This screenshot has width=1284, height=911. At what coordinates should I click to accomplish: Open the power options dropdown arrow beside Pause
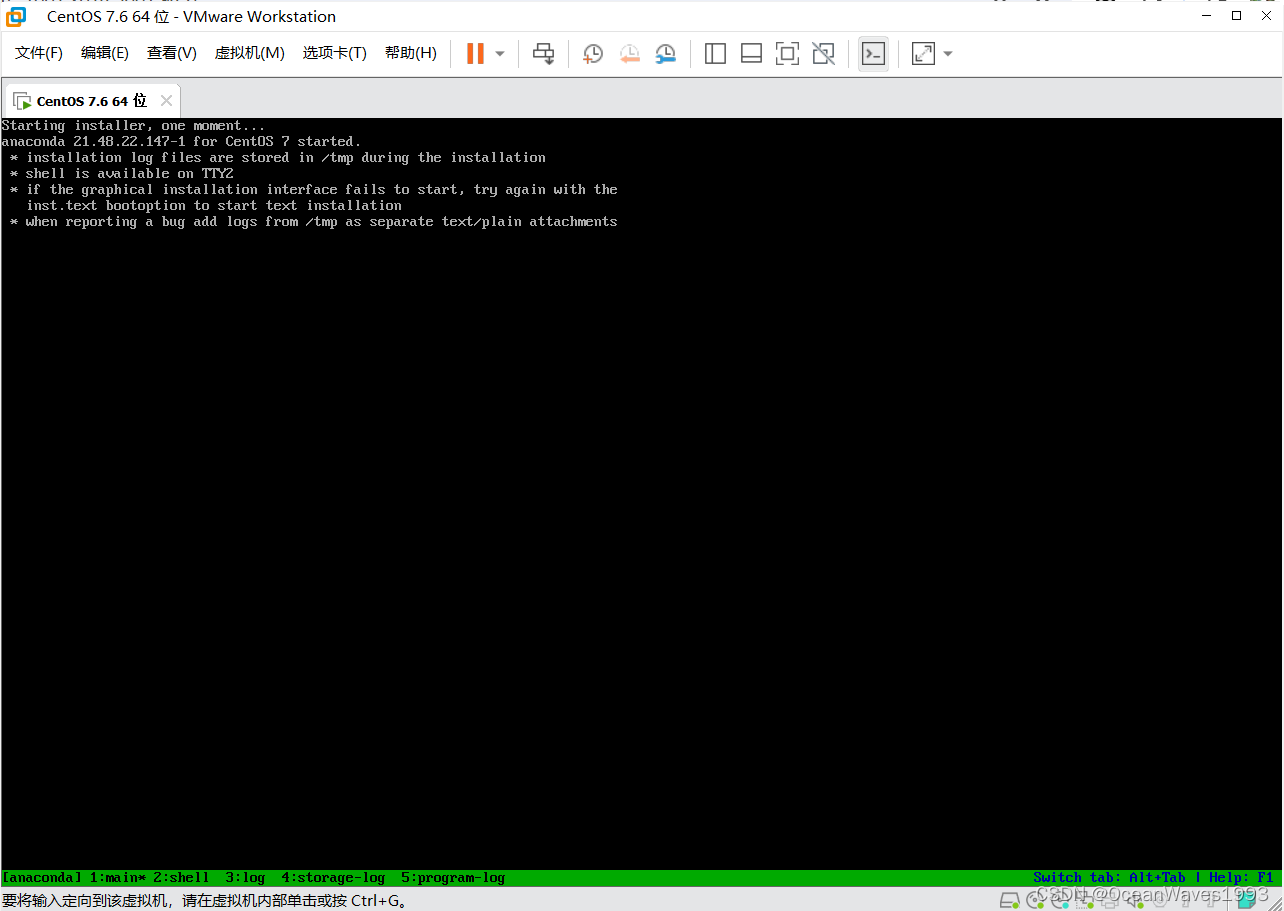point(500,54)
